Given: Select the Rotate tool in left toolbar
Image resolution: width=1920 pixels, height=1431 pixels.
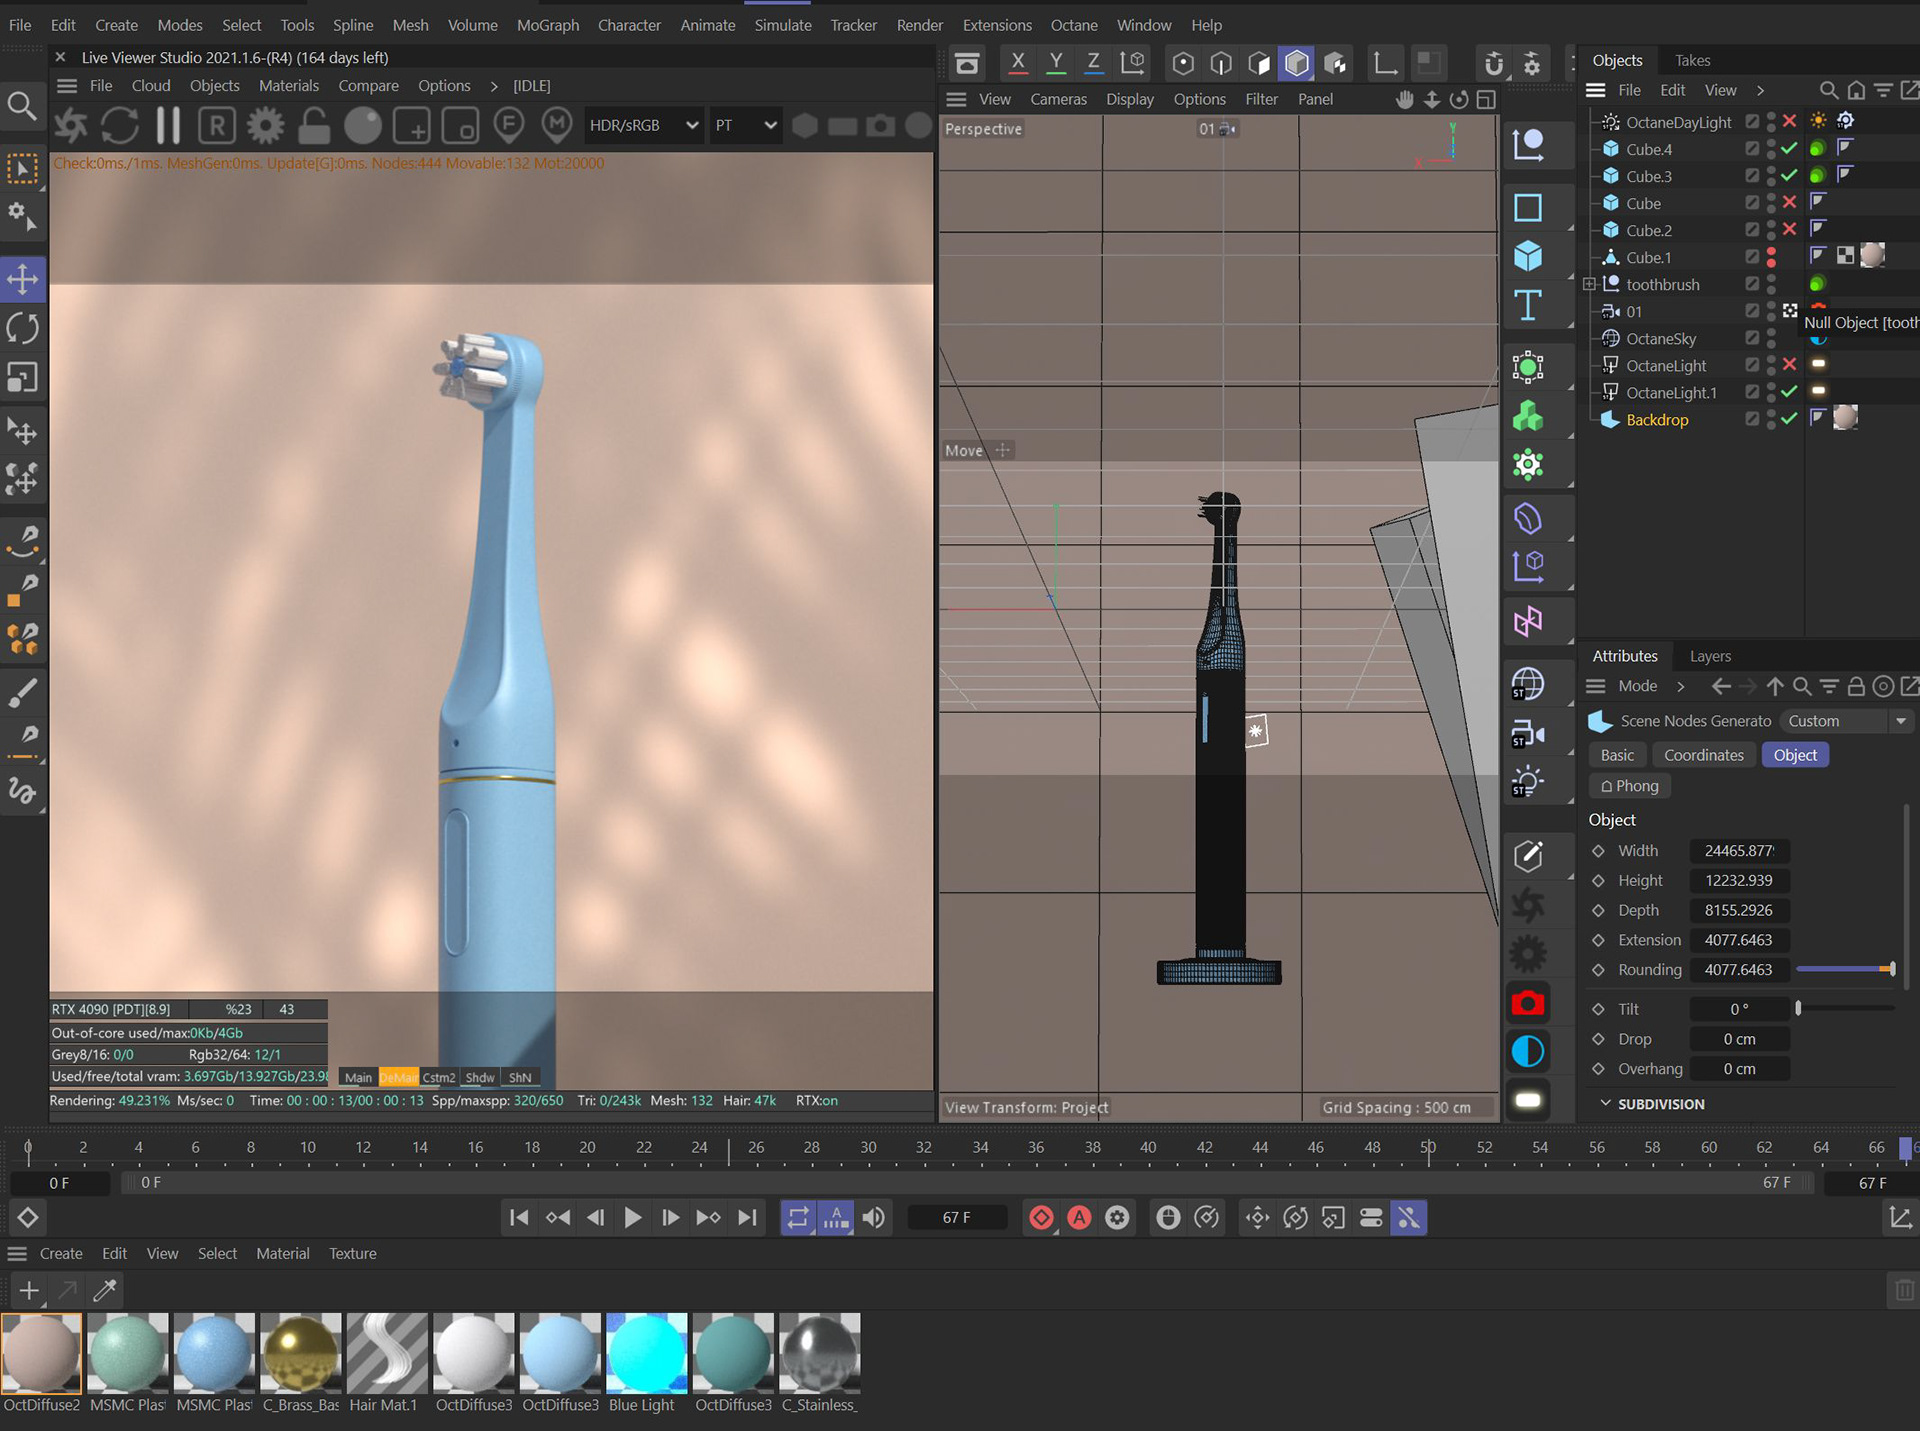Looking at the screenshot, I should [22, 328].
